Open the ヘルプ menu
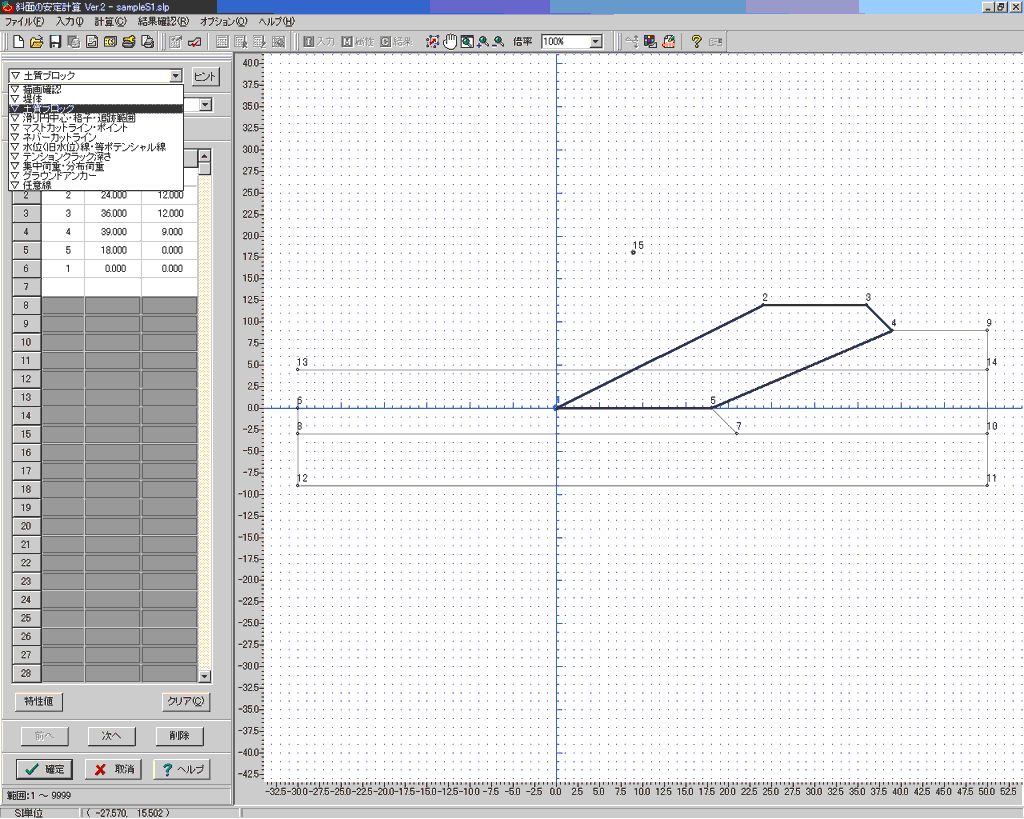Viewport: 1024px width, 819px height. 276,22
